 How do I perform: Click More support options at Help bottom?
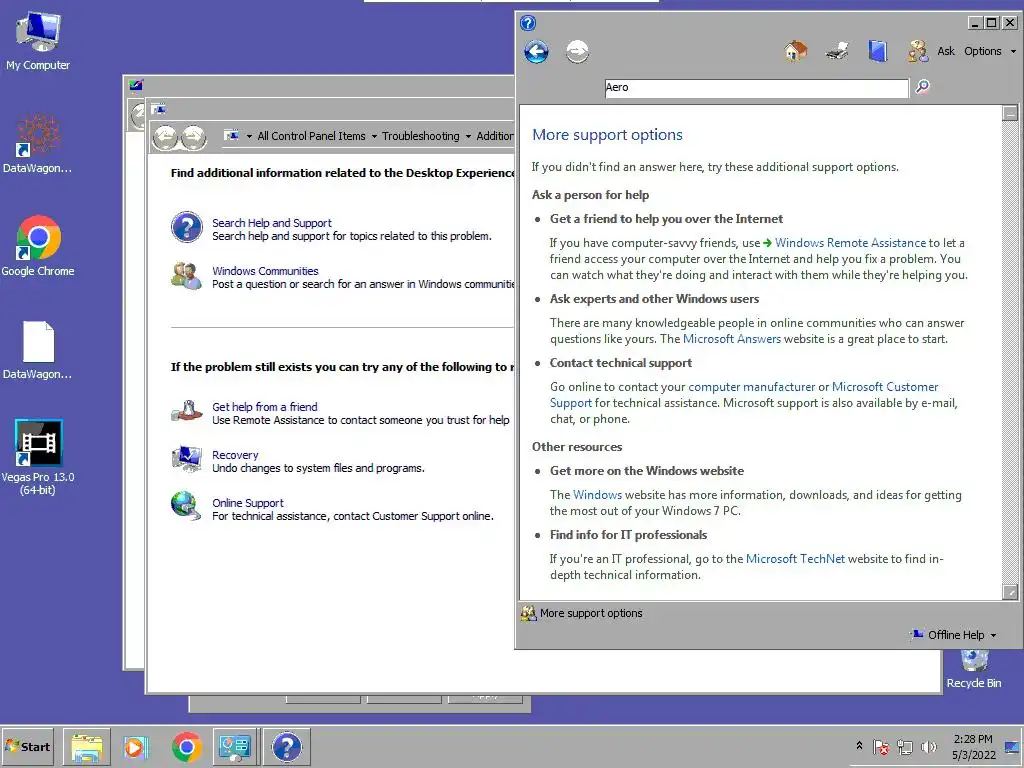(590, 613)
